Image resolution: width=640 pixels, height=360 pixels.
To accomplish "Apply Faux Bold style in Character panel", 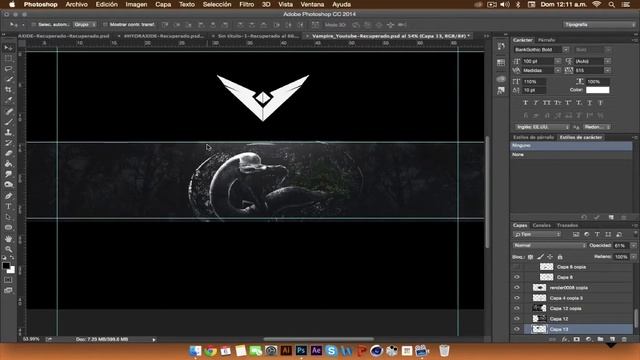I will [525, 103].
